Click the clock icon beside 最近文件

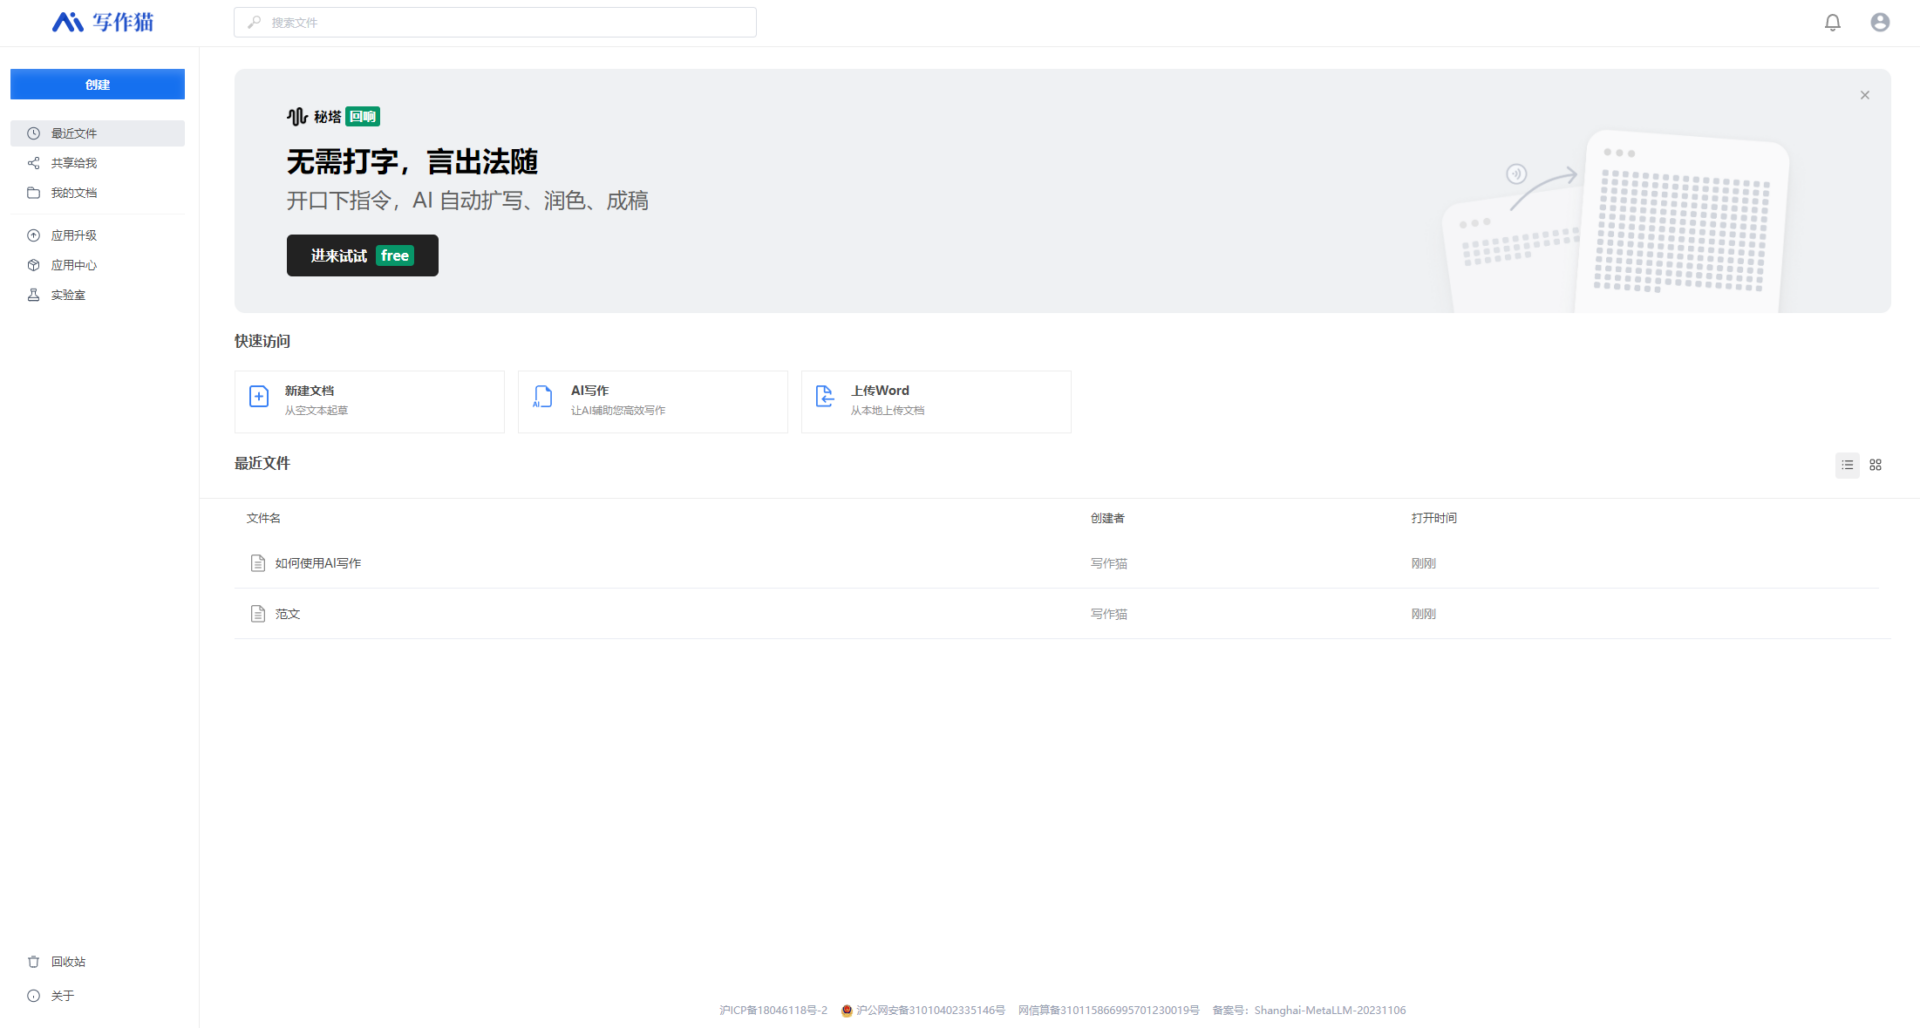coord(33,133)
